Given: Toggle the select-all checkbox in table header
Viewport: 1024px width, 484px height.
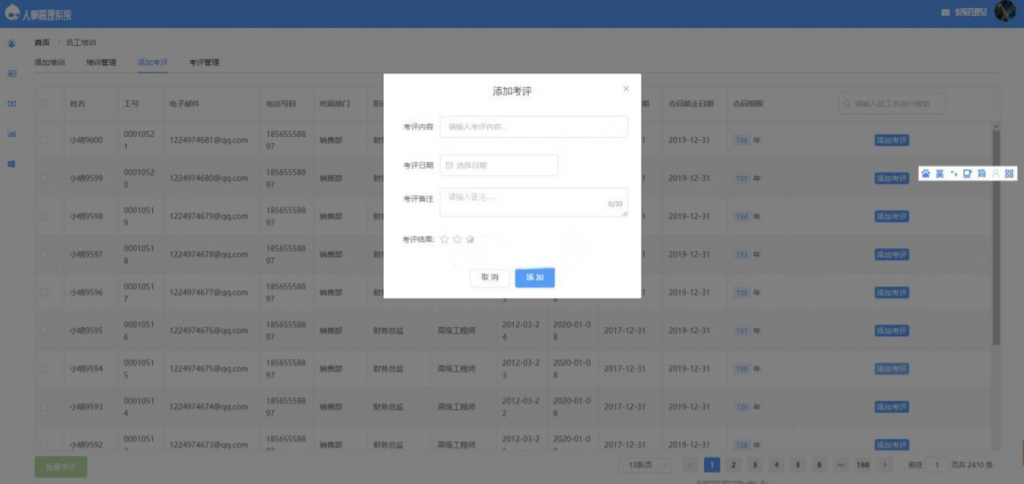Looking at the screenshot, I should click(x=44, y=103).
